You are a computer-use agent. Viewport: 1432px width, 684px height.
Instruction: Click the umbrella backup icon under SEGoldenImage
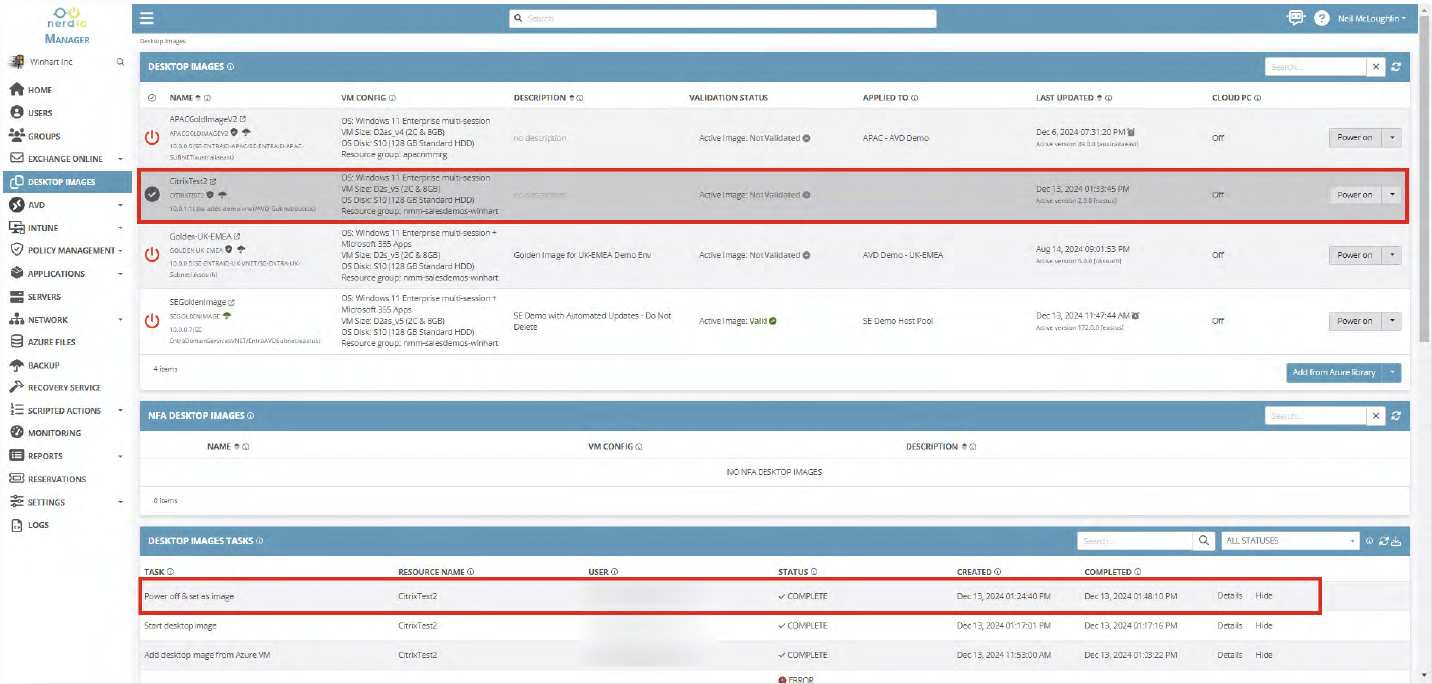point(227,315)
